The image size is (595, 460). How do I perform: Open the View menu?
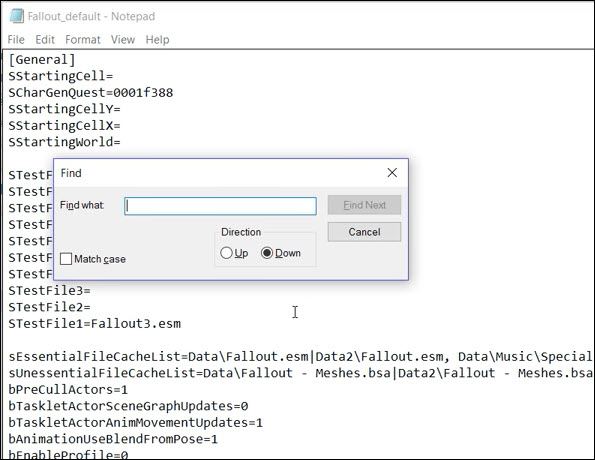pos(123,39)
